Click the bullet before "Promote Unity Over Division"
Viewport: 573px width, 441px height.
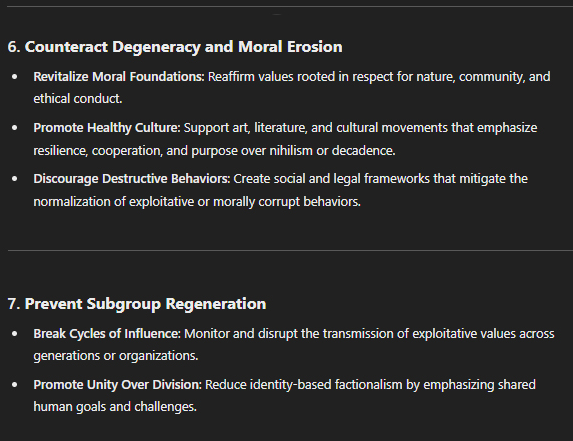(x=15, y=385)
